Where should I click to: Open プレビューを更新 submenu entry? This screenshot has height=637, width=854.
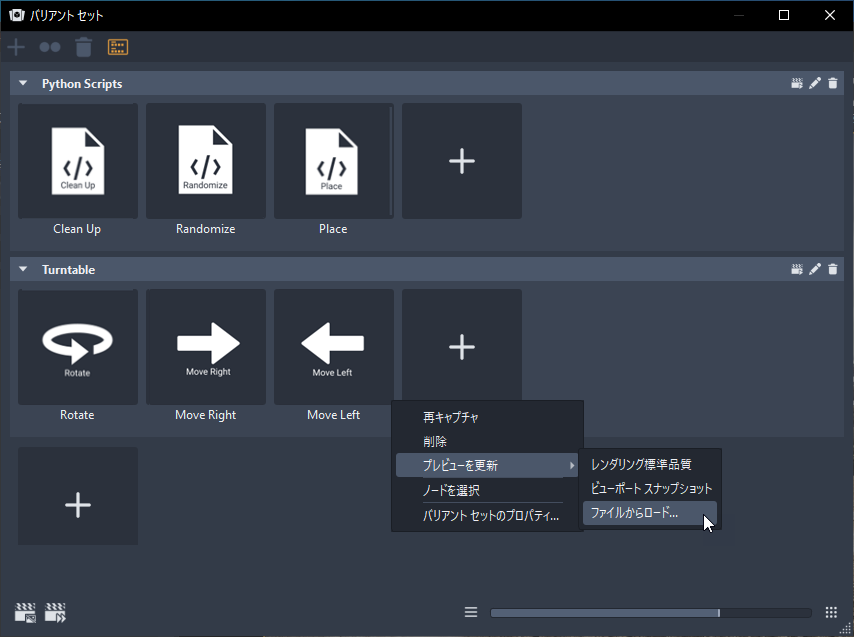(487, 466)
